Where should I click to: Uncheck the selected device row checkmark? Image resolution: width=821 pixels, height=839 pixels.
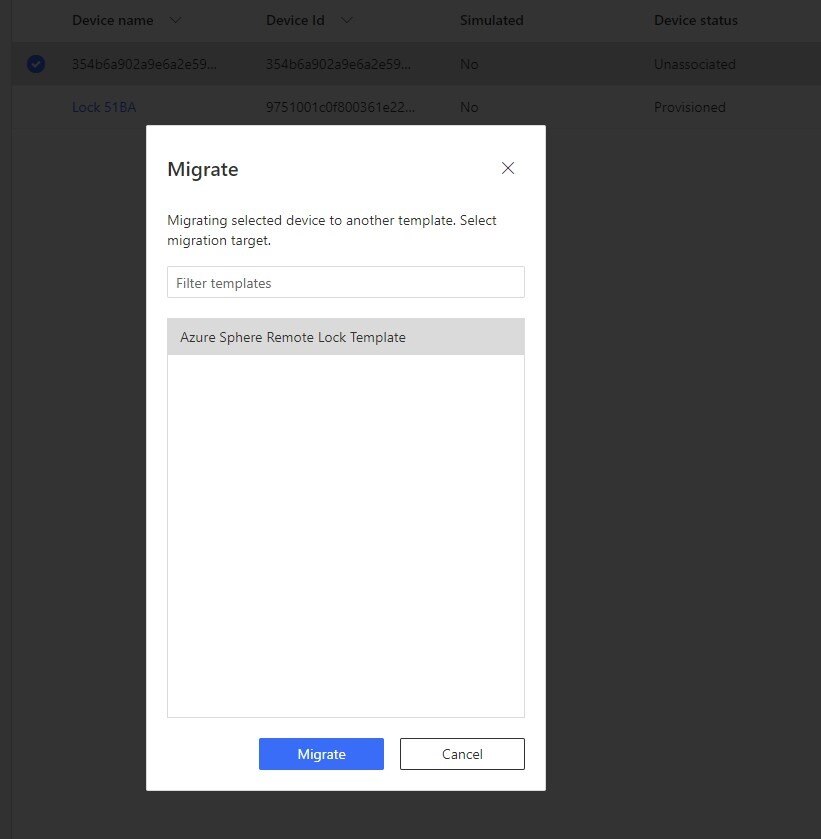[36, 64]
